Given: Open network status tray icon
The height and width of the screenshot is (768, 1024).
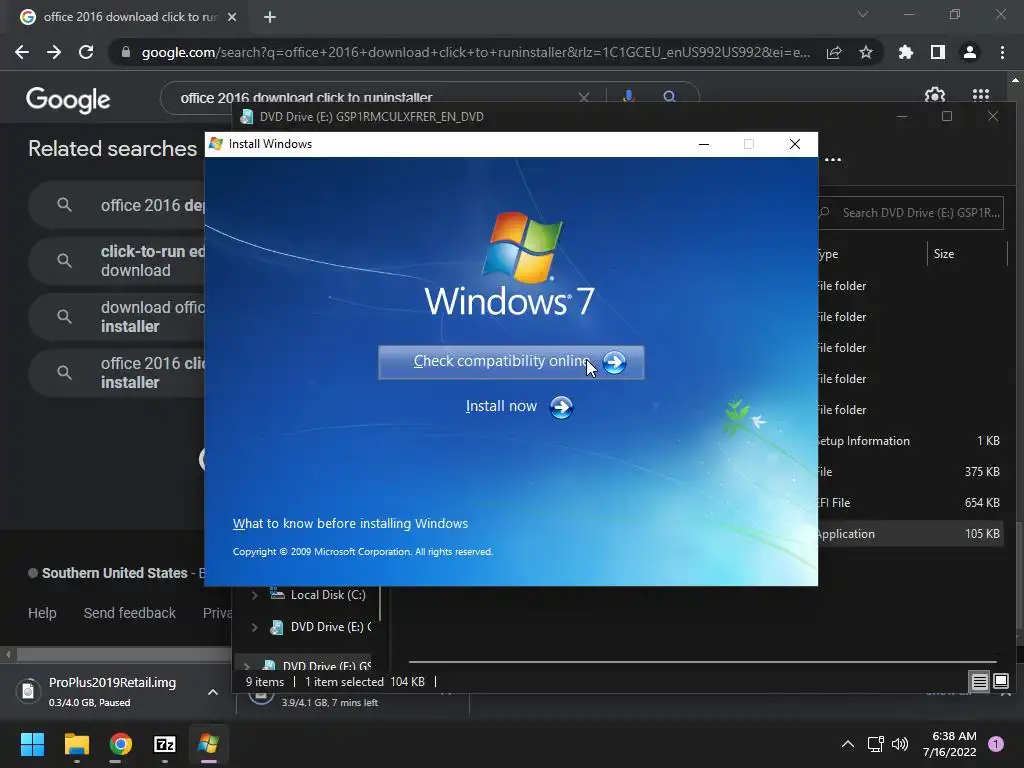Looking at the screenshot, I should click(x=875, y=744).
